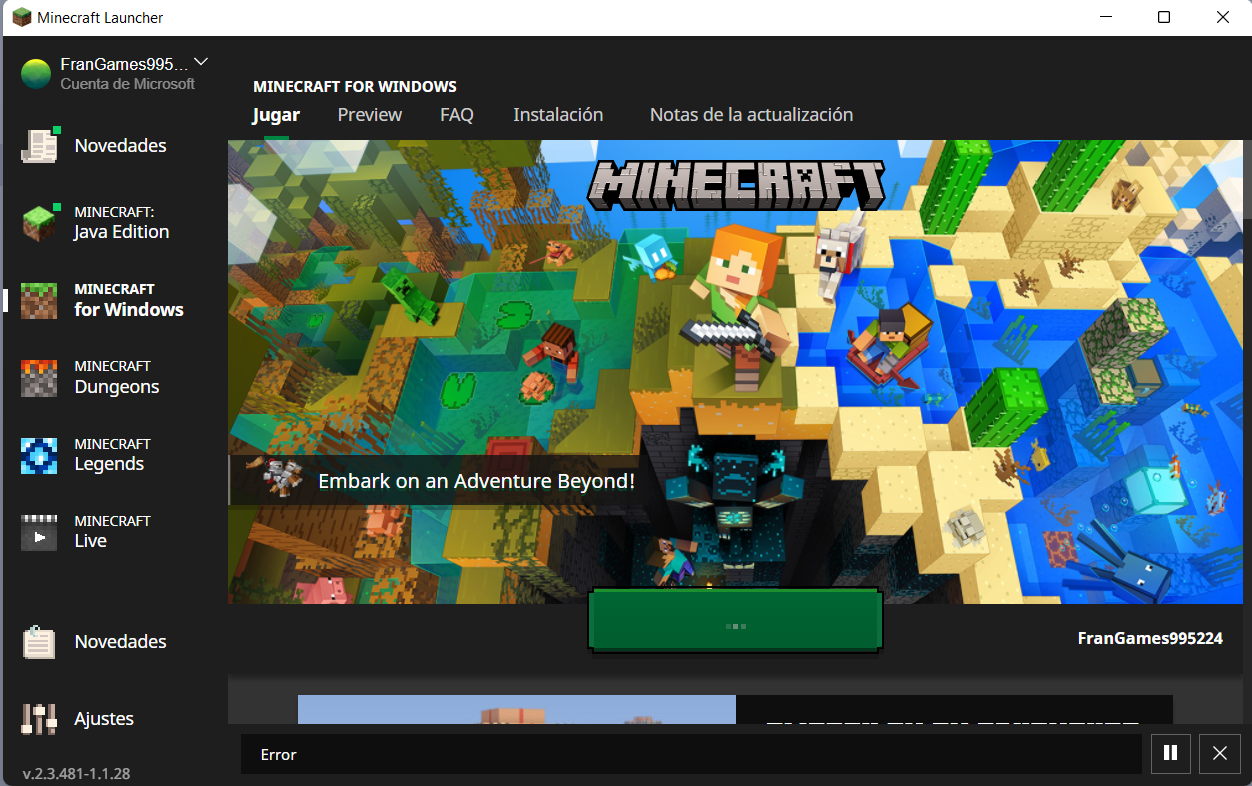The width and height of the screenshot is (1252, 786).
Task: Open the bottom Novedades clipboard icon
Action: click(x=40, y=642)
